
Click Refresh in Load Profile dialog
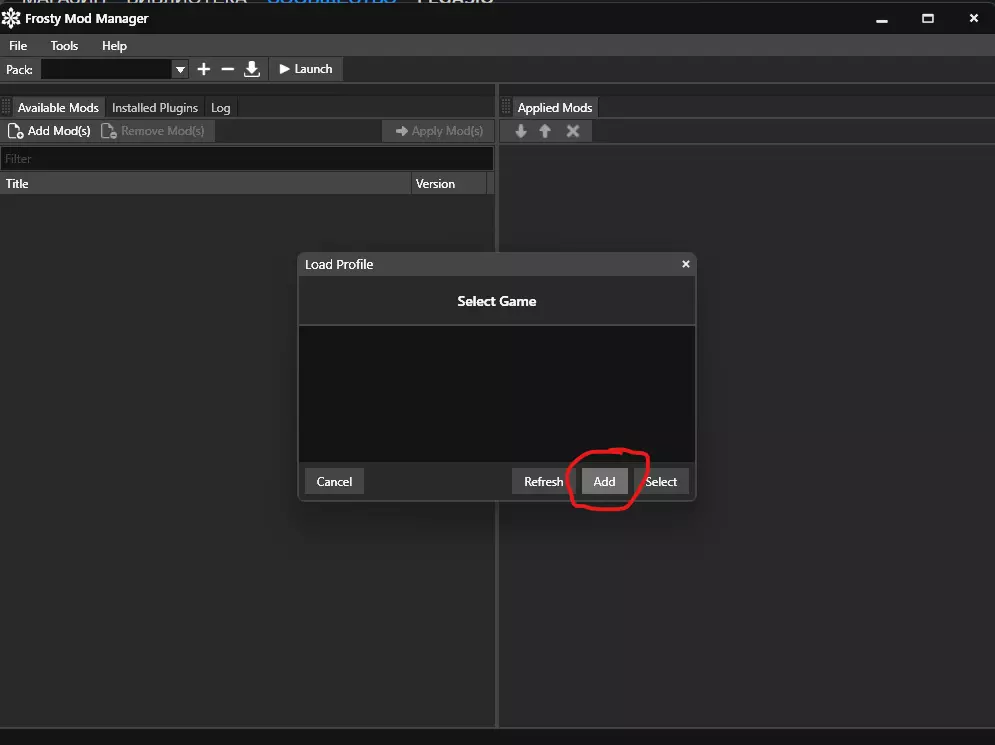543,482
